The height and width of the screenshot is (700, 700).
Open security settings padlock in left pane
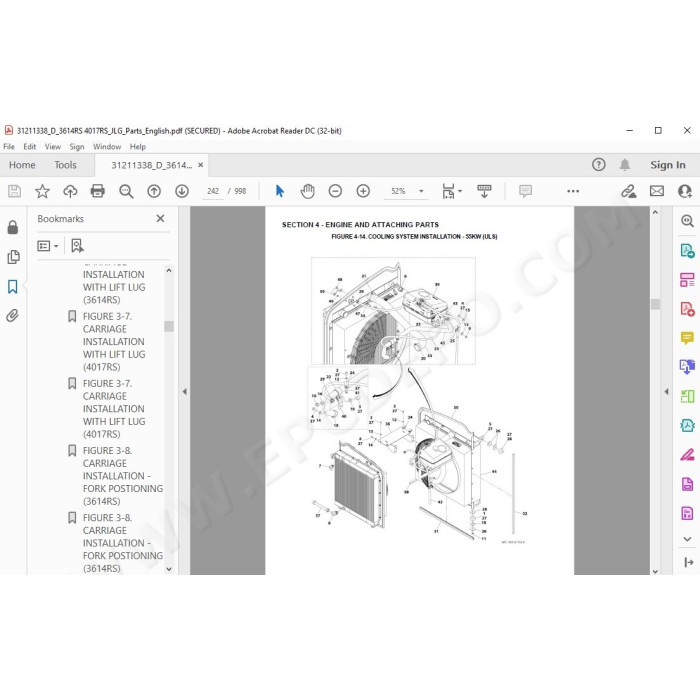tap(12, 227)
